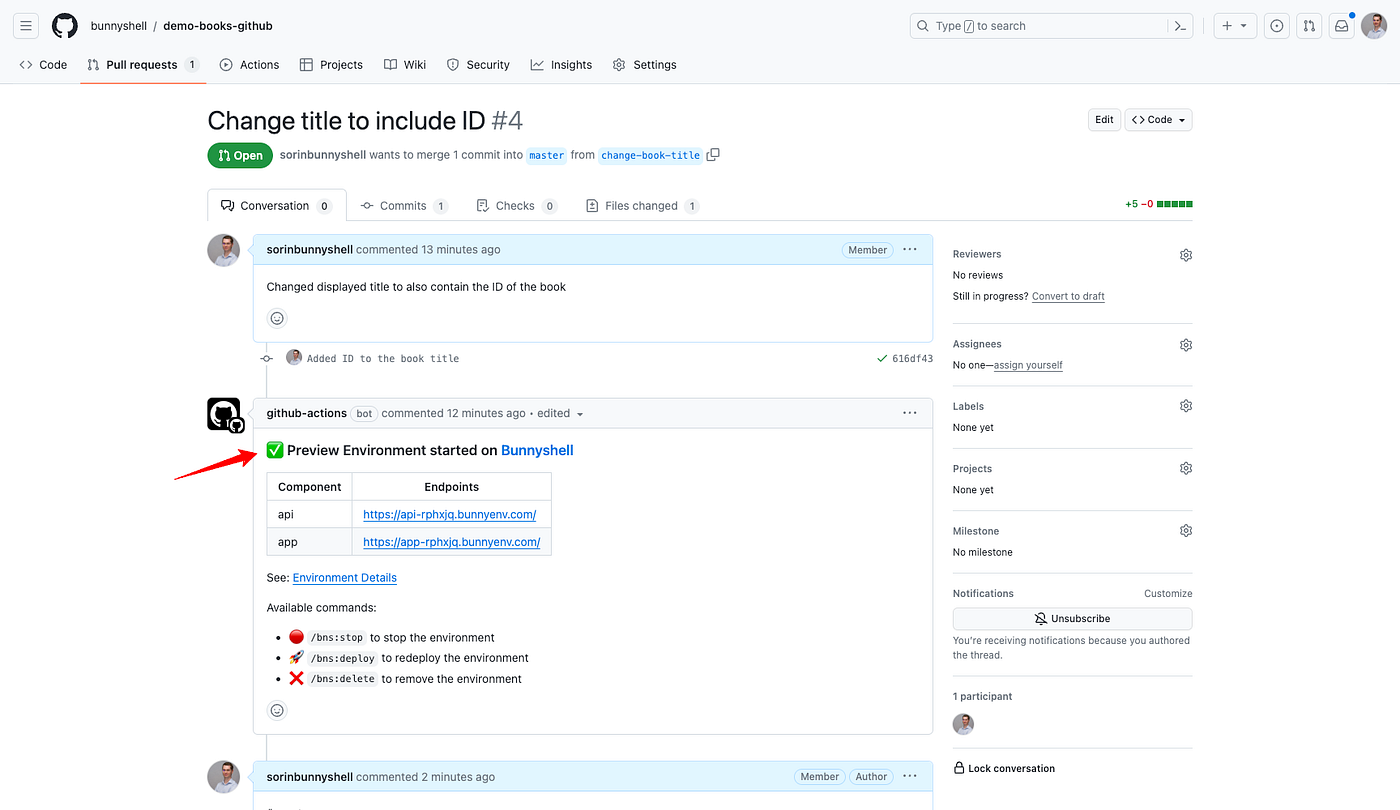Open the app-rphxjq.bunnyenv.com endpoint link

(x=452, y=542)
